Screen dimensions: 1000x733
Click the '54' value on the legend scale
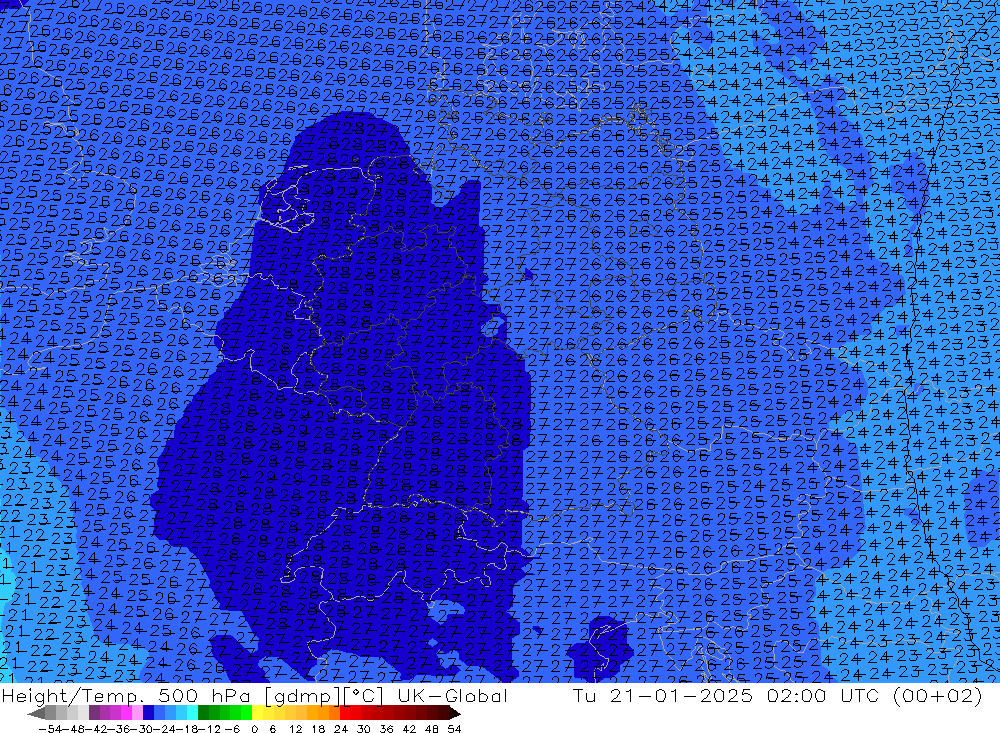[454, 729]
